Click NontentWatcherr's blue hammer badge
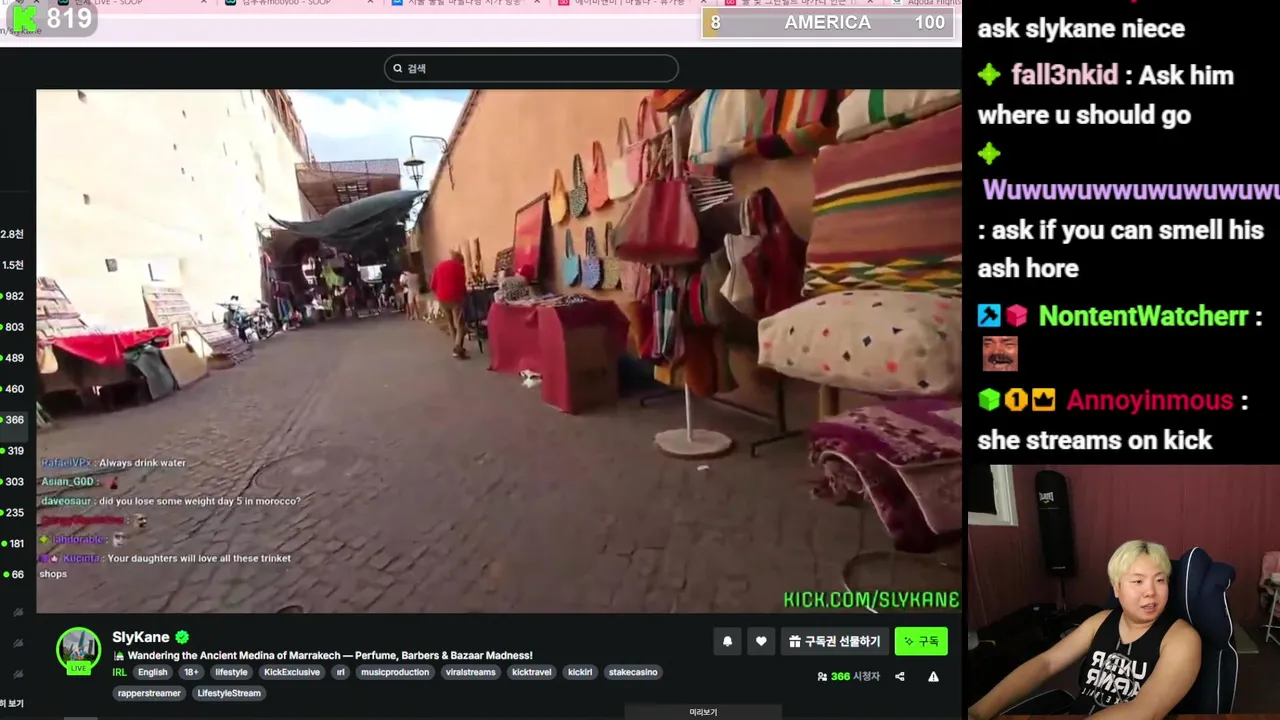Viewport: 1280px width, 720px height. 989,316
